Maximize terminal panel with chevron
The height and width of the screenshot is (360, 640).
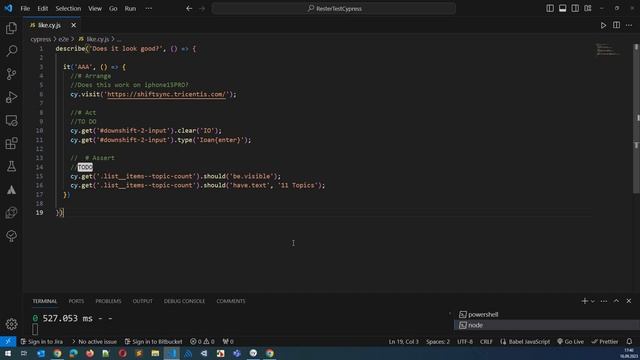[x=616, y=301]
